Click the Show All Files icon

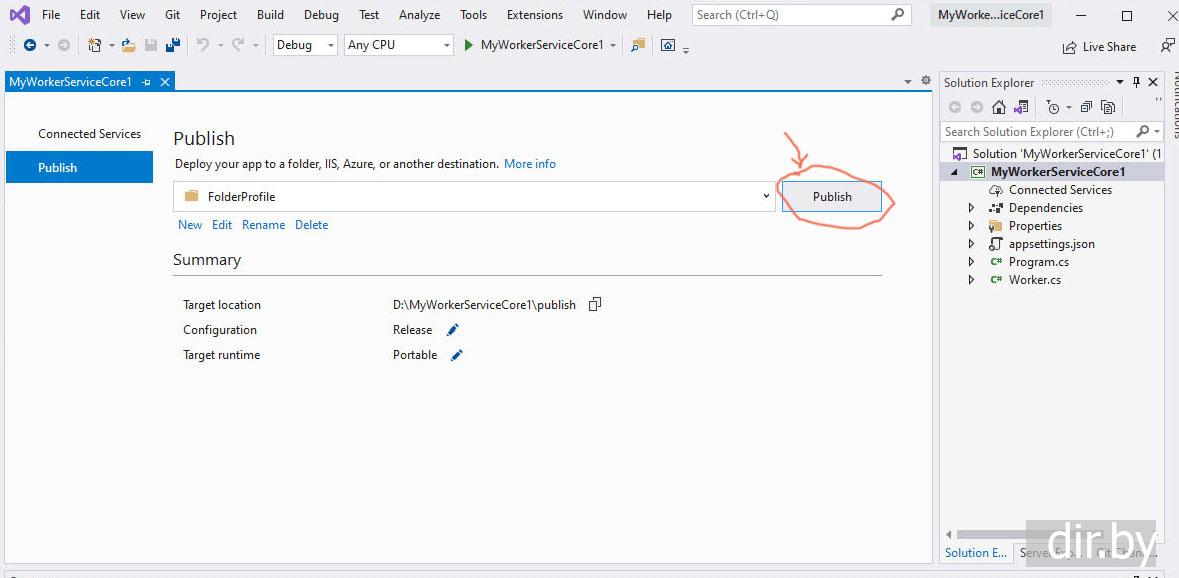(x=1107, y=107)
